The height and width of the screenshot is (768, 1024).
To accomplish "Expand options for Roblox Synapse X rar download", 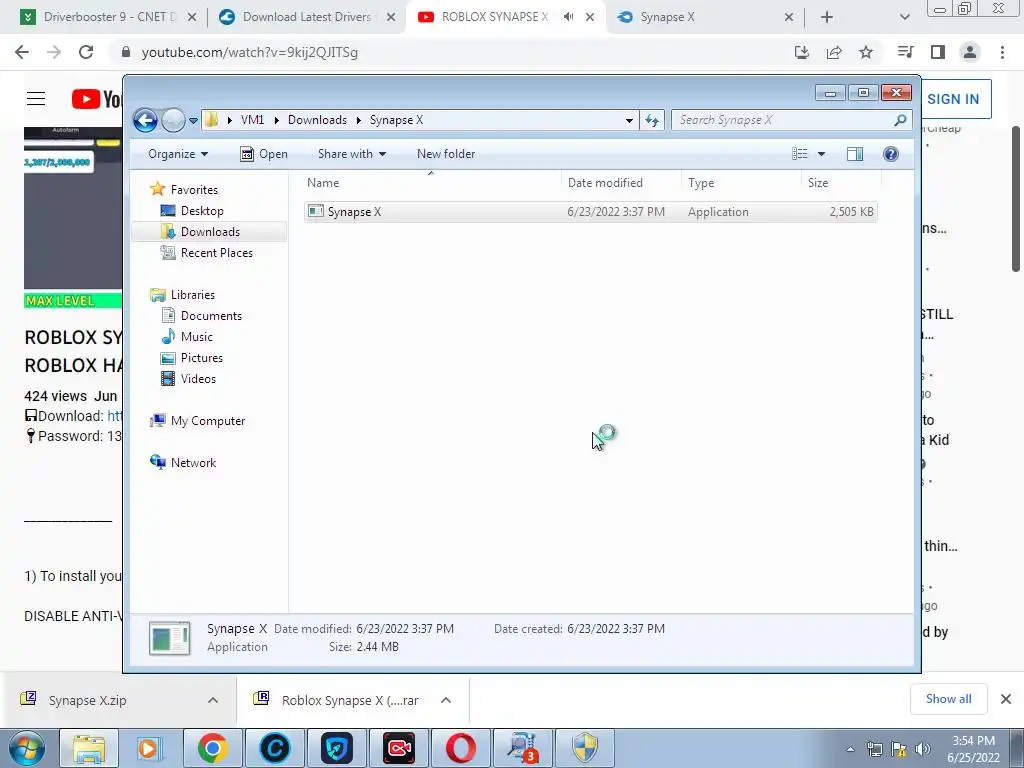I will coord(446,700).
